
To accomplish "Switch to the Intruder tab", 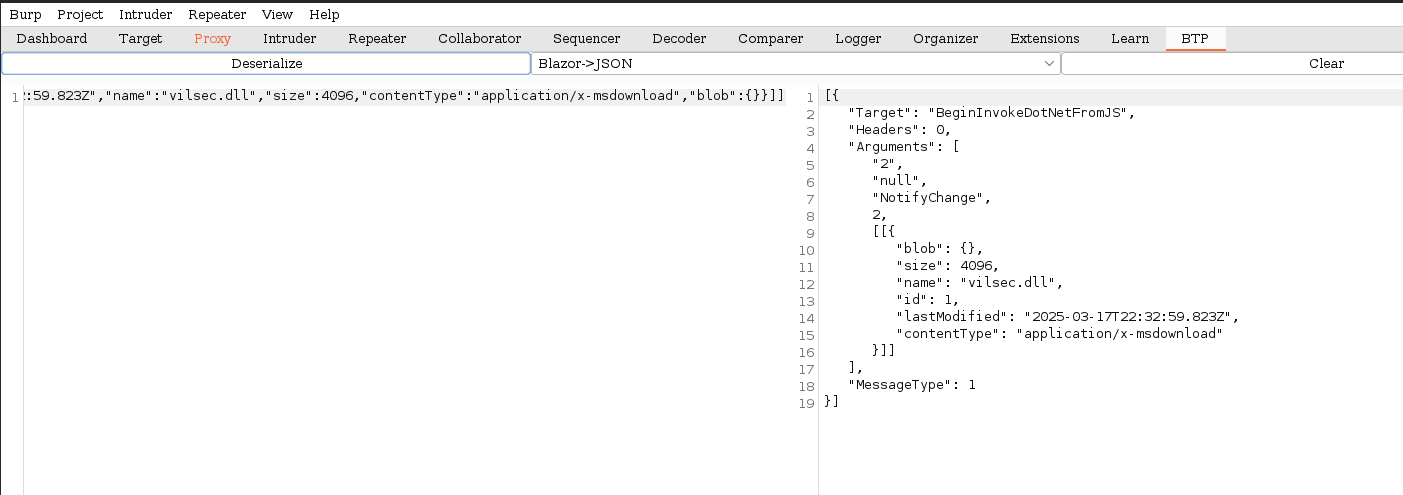I will [x=290, y=39].
